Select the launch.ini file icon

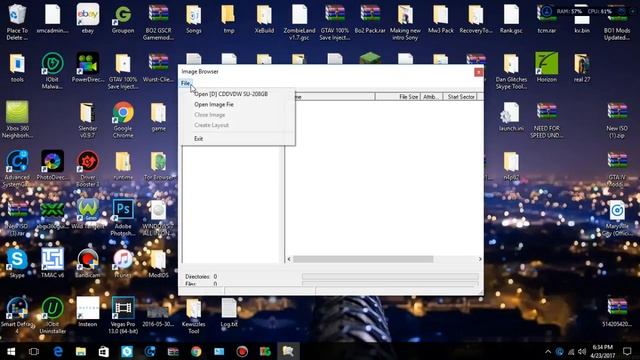511,116
